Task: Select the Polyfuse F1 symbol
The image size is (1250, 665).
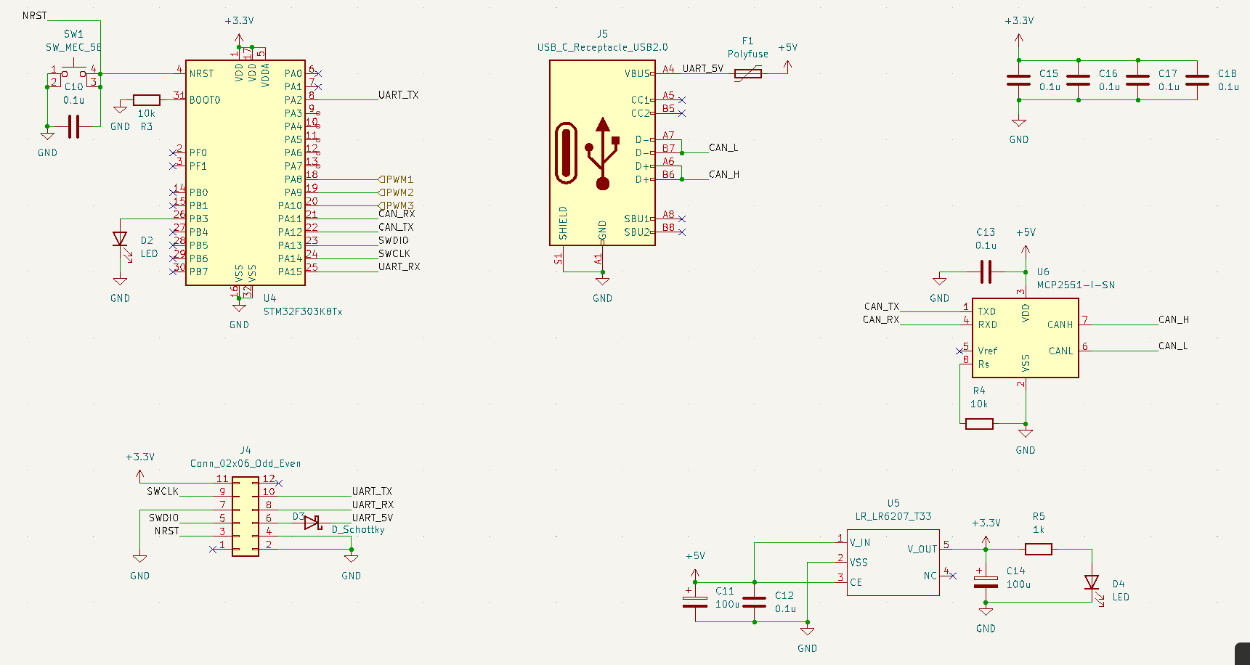Action: pyautogui.click(x=747, y=73)
